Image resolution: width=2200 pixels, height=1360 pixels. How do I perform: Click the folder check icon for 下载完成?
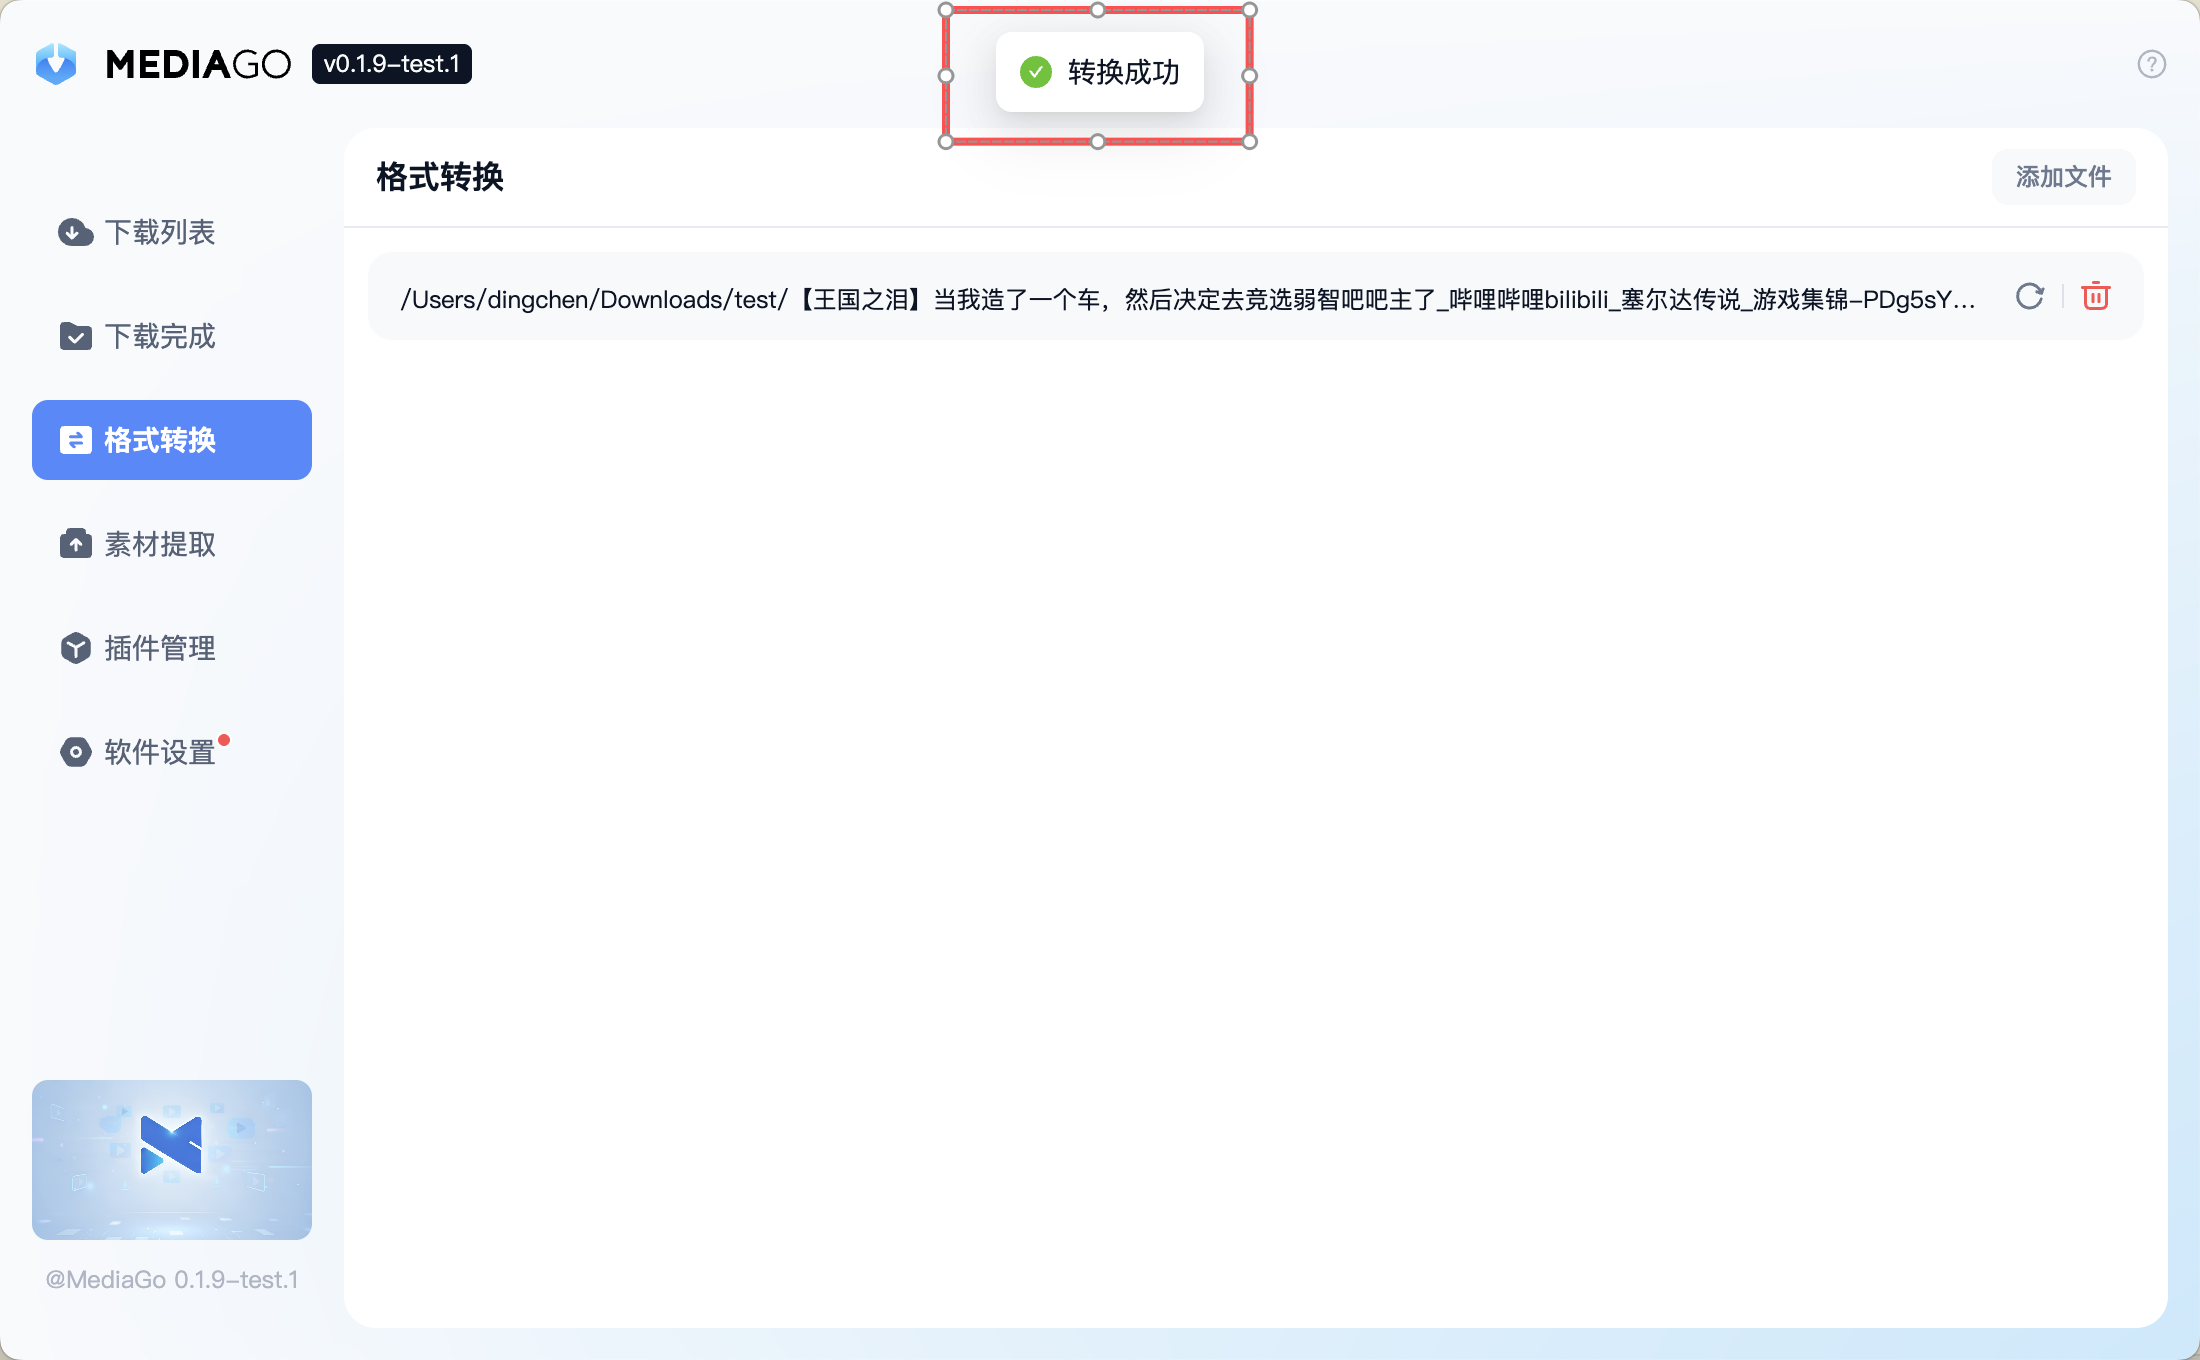click(x=75, y=336)
